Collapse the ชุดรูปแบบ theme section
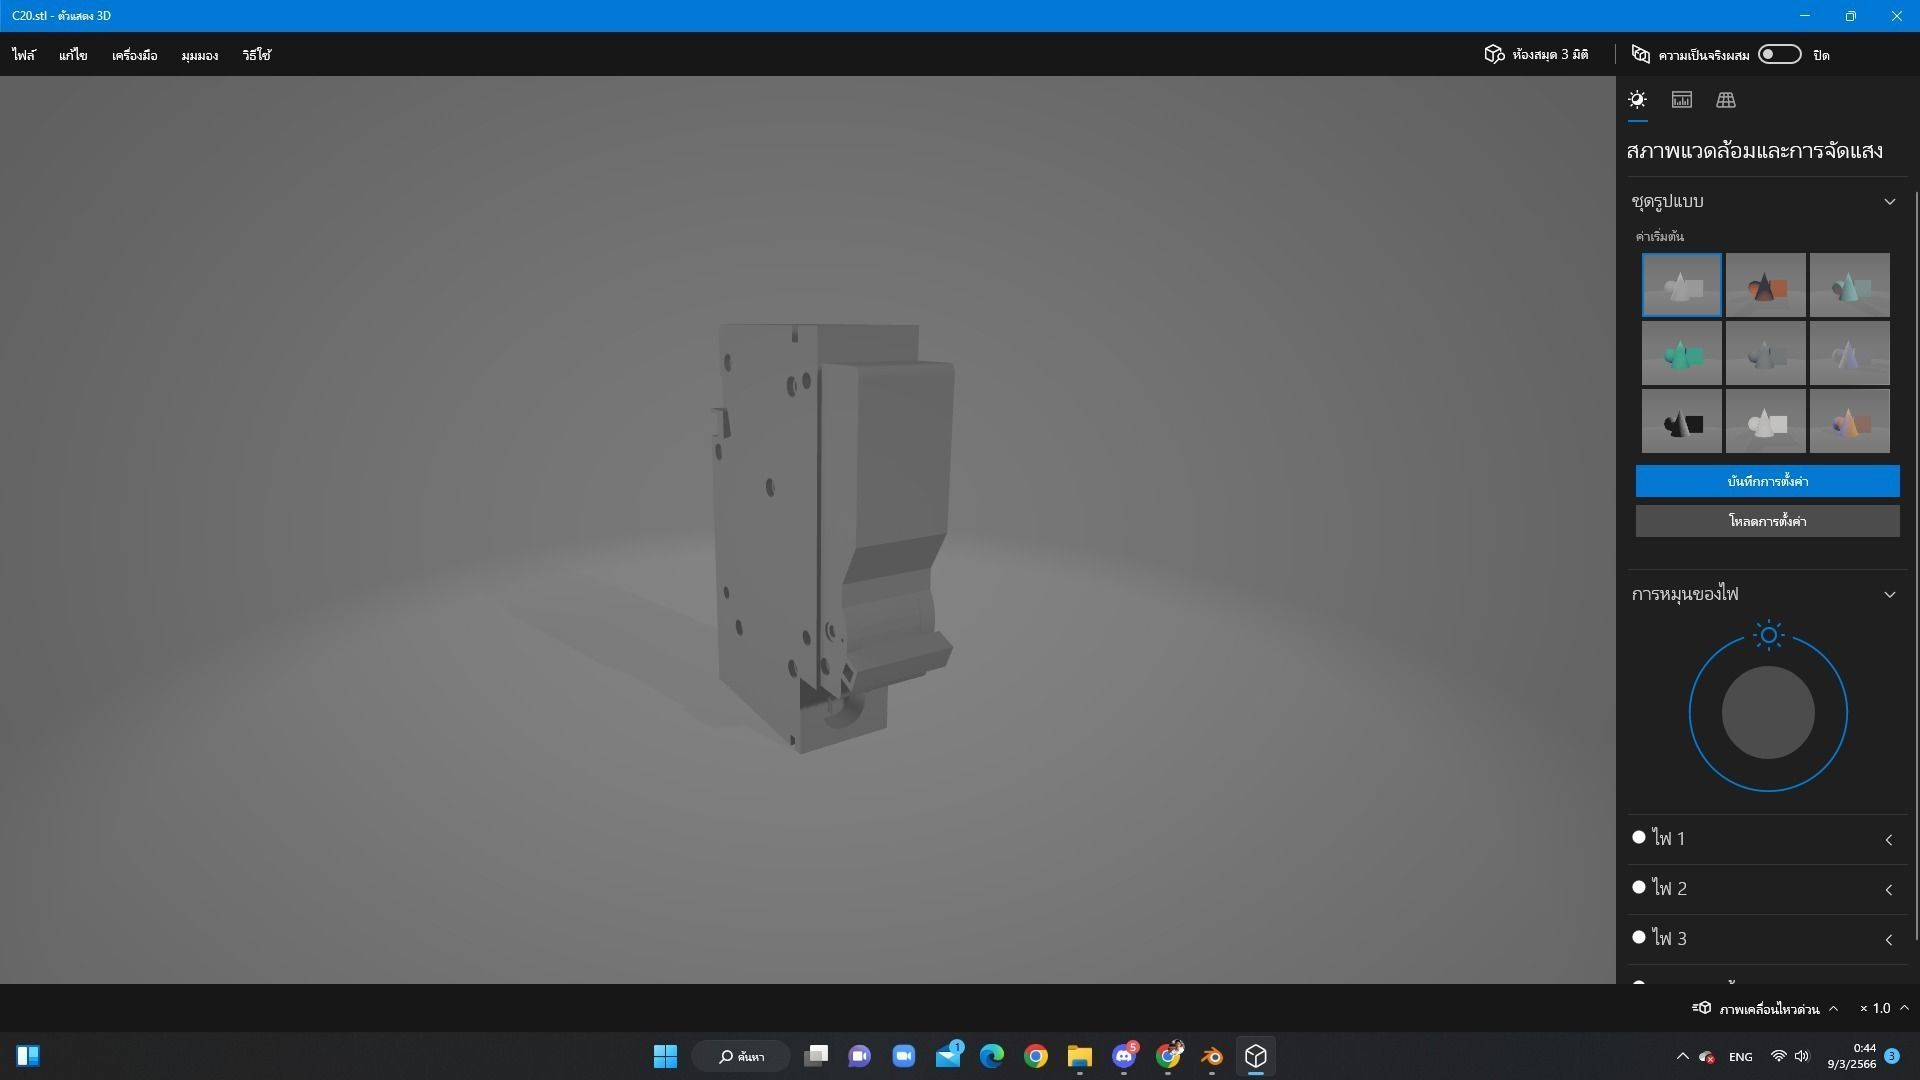This screenshot has width=1920, height=1080. tap(1890, 201)
